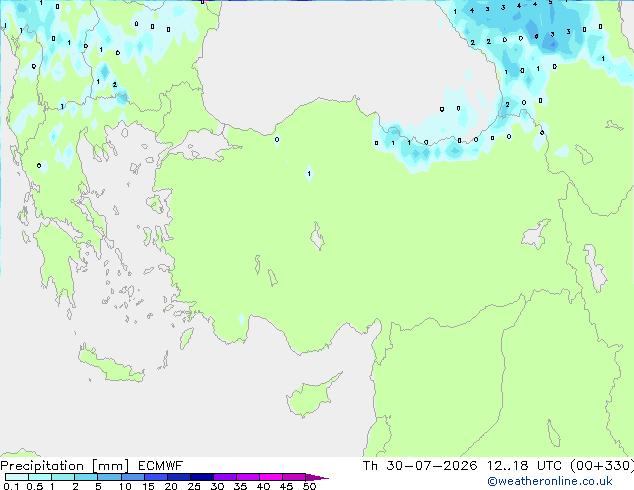Viewport: 634px width, 490px height.
Task: Select the 35–40 mm legend color swatch
Action: click(247, 477)
